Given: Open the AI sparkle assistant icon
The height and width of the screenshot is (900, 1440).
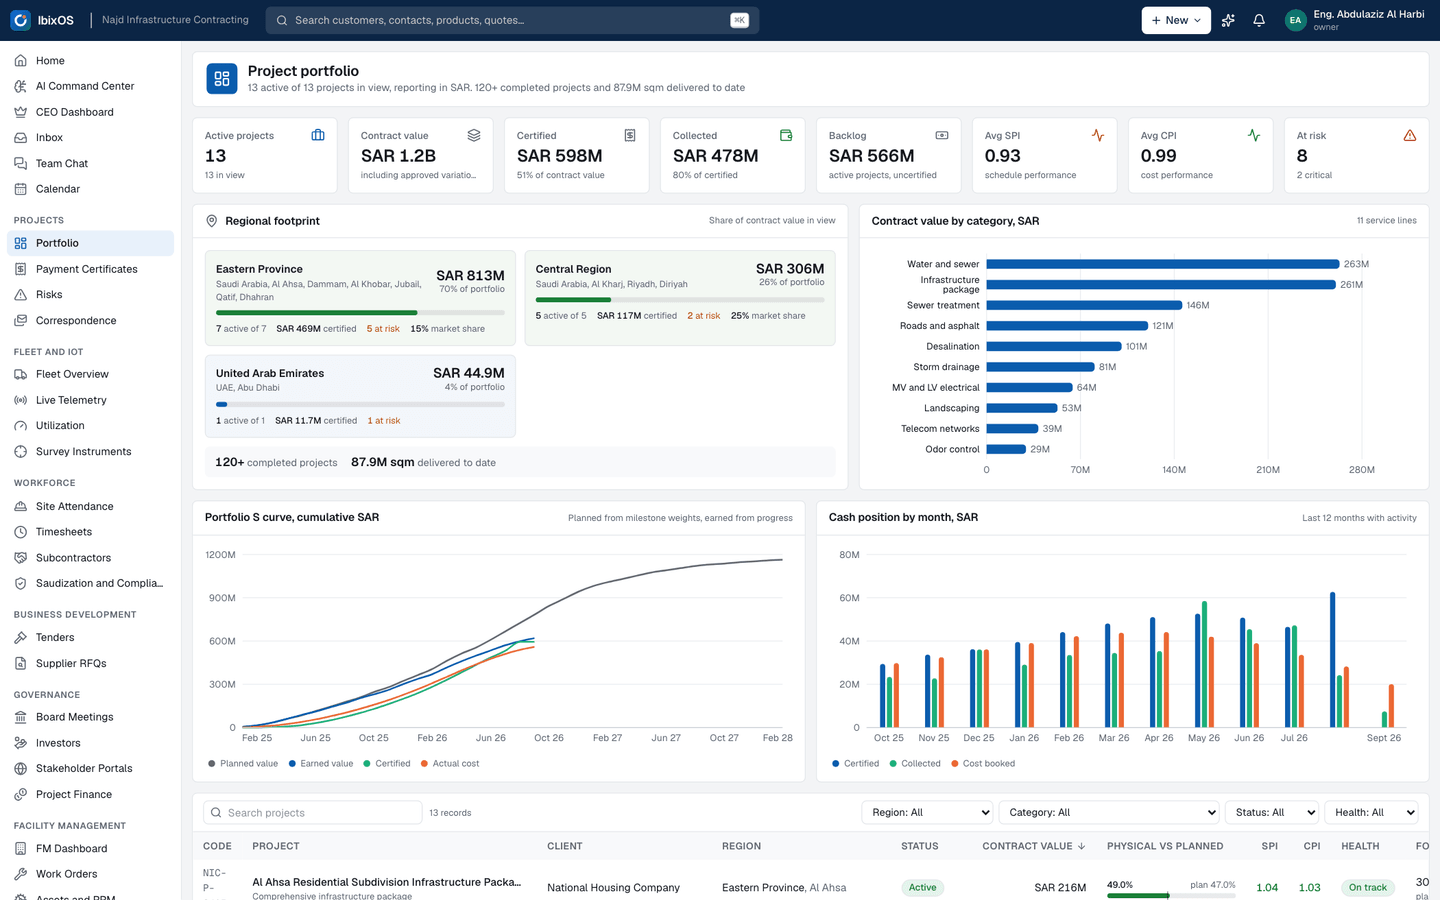Looking at the screenshot, I should 1228,20.
